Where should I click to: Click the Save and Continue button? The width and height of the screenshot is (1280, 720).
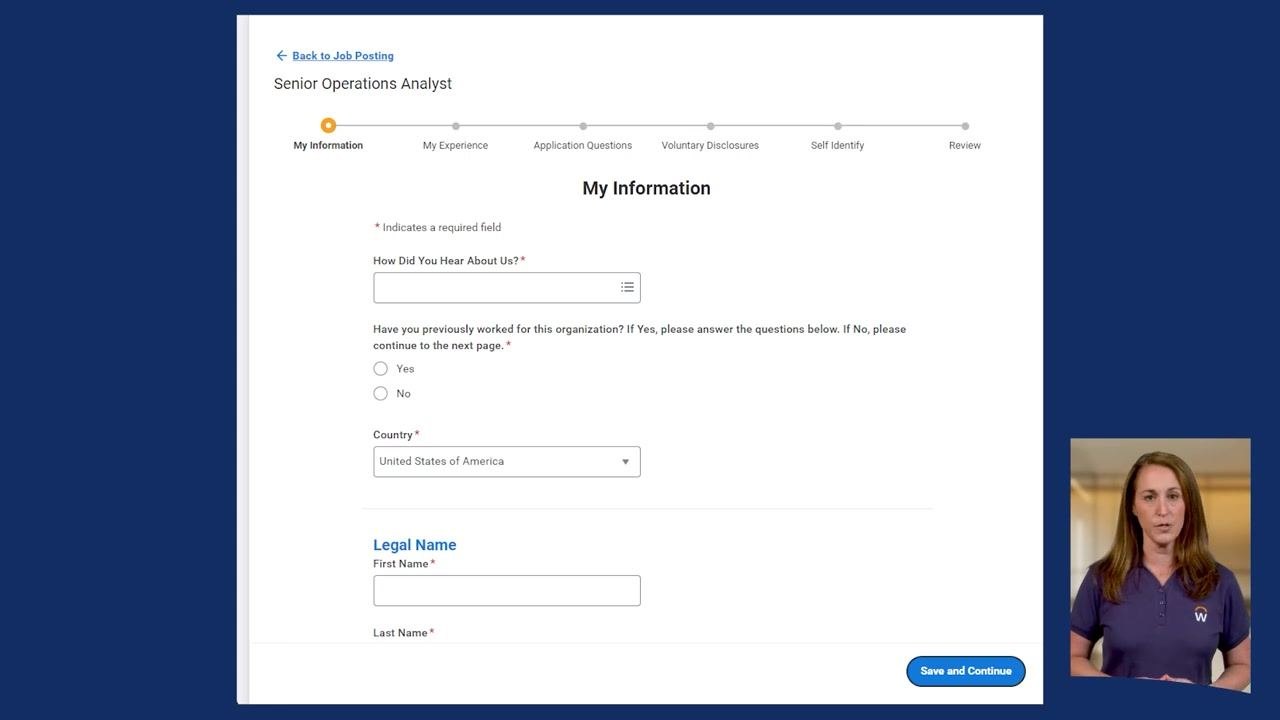point(966,671)
